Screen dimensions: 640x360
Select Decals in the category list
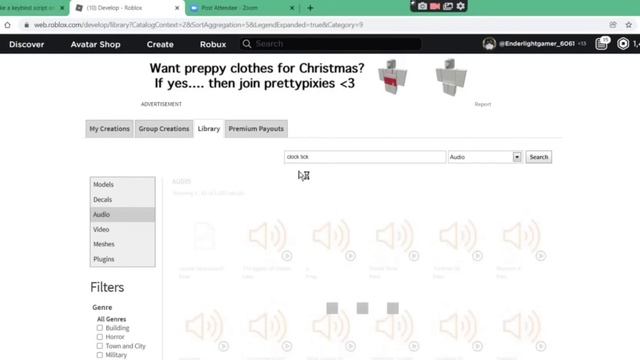[x=122, y=200]
